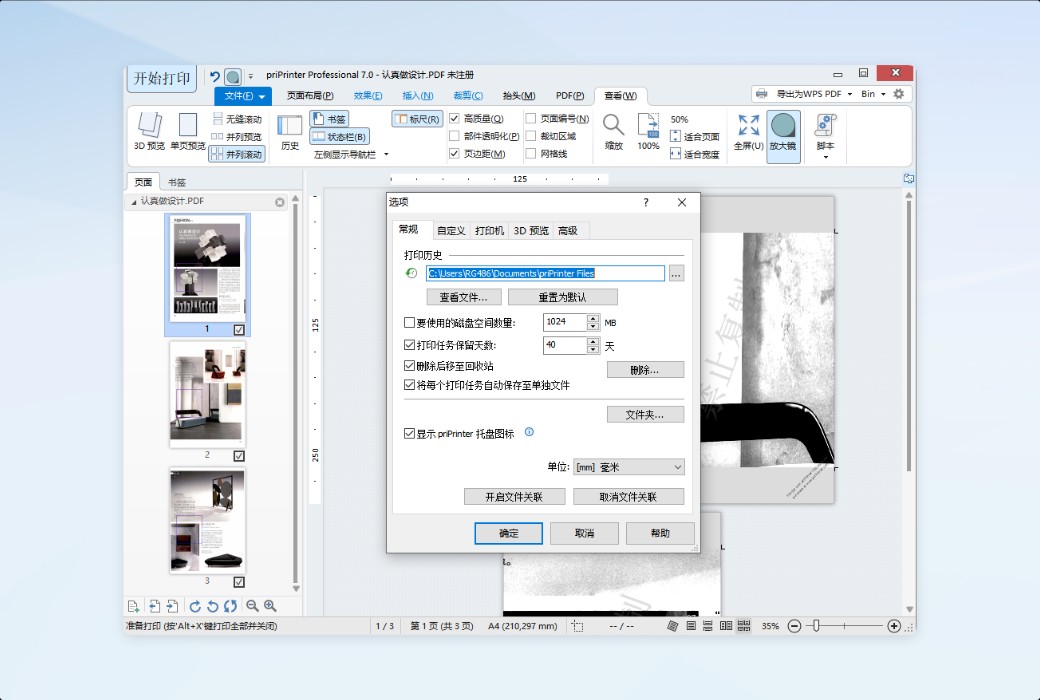Click the 确定 button in dialog
Viewport: 1040px width, 700px height.
[509, 533]
